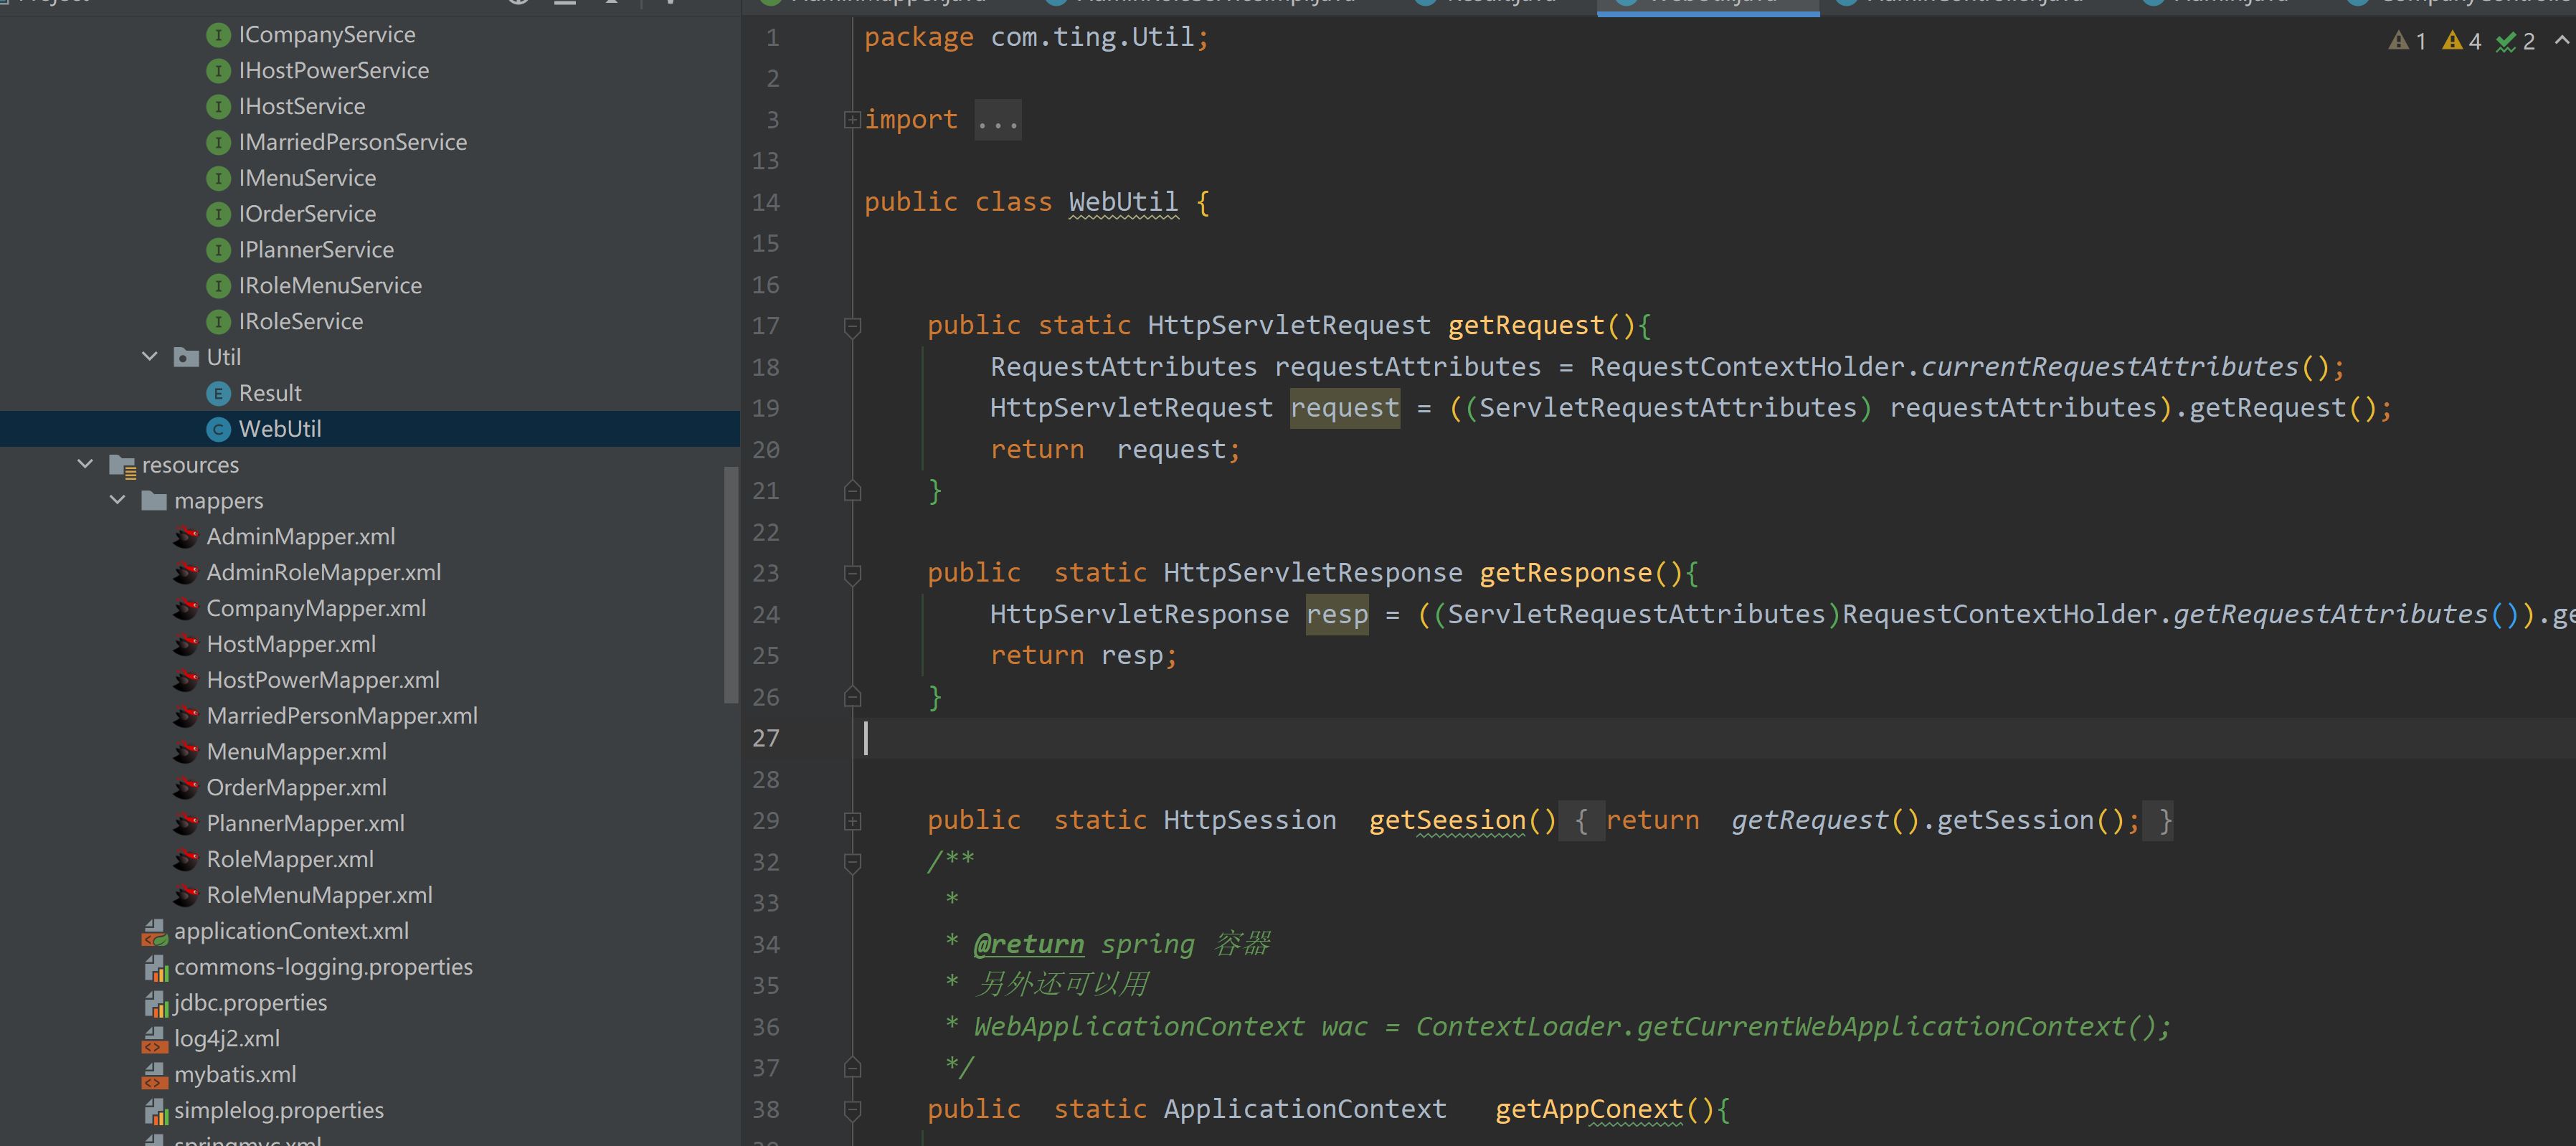Viewport: 2576px width, 1146px height.
Task: Click the inspection widget up chevron
Action: (2561, 41)
